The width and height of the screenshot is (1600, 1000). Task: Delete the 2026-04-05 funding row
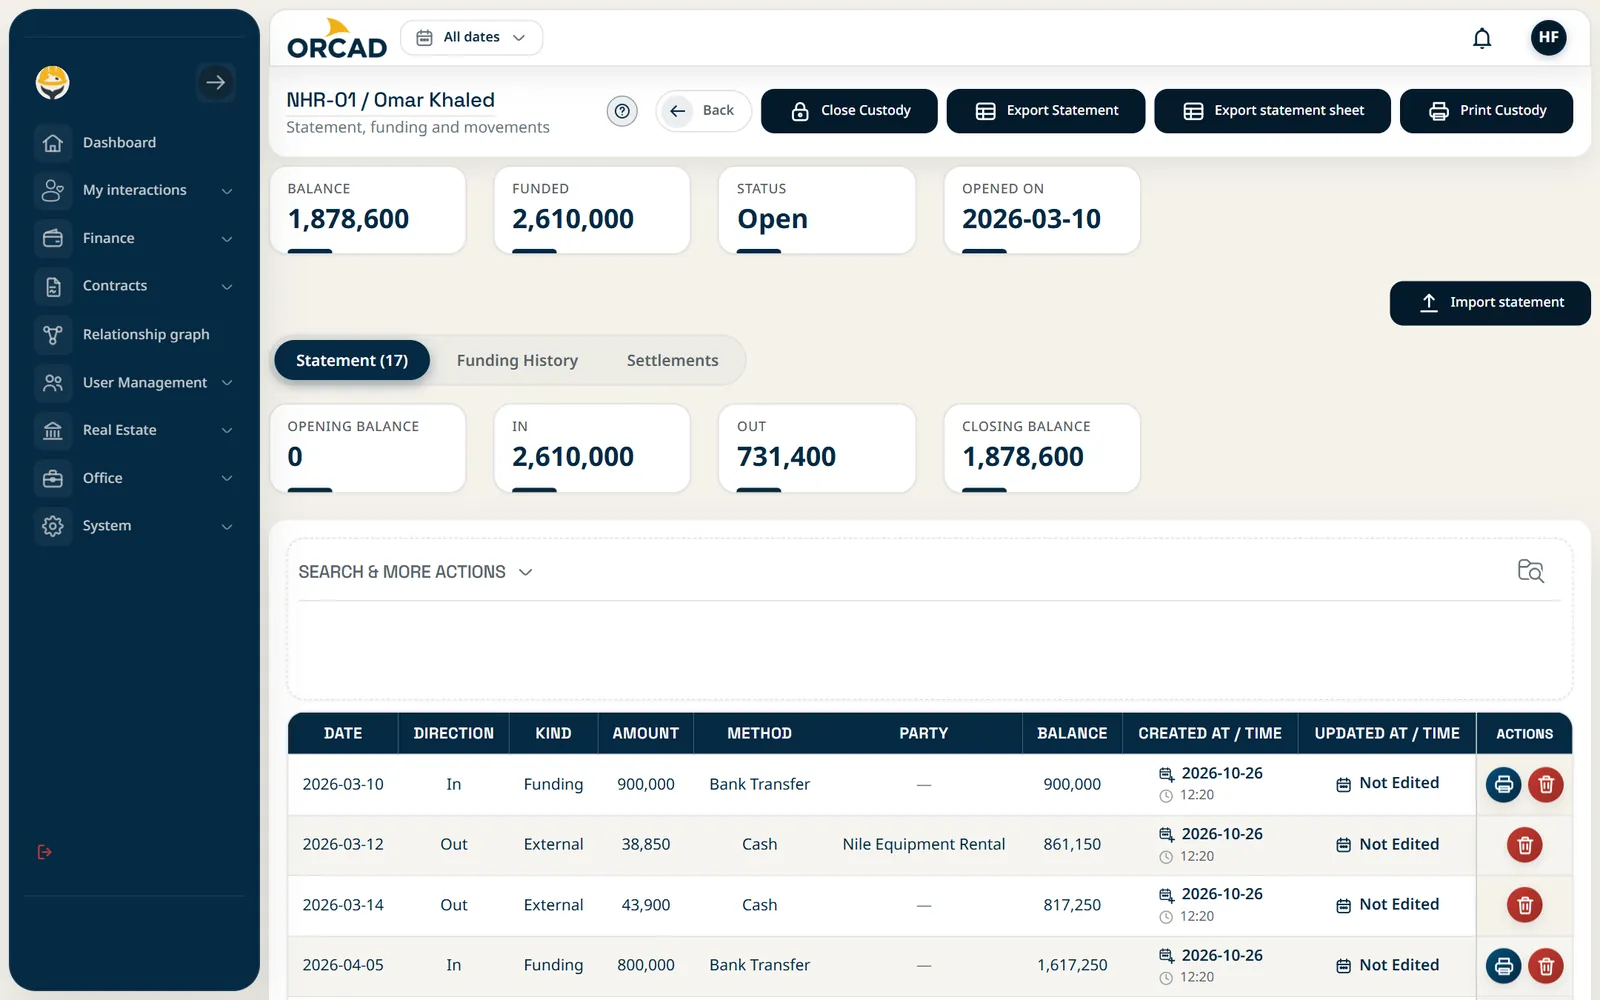pyautogui.click(x=1545, y=966)
